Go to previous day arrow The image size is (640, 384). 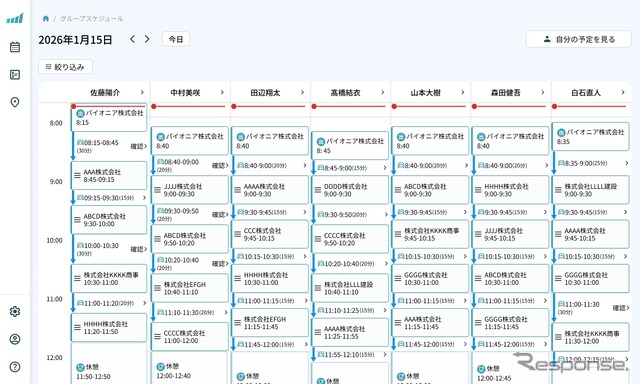[132, 39]
